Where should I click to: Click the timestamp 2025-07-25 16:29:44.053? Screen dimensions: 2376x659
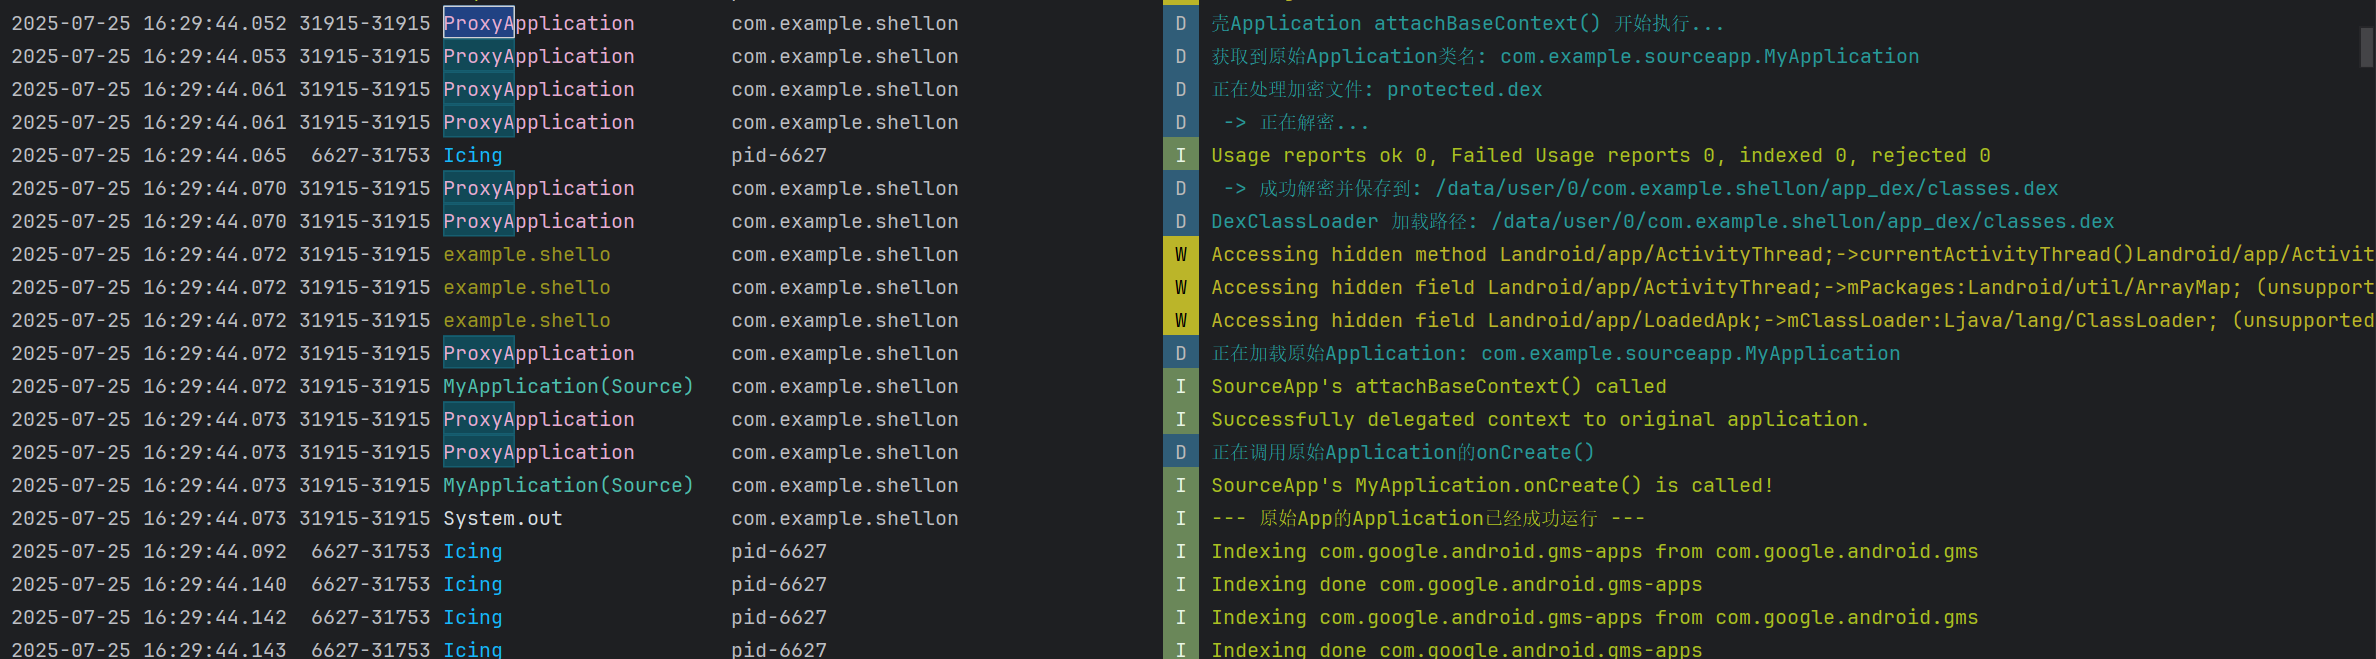pyautogui.click(x=149, y=56)
